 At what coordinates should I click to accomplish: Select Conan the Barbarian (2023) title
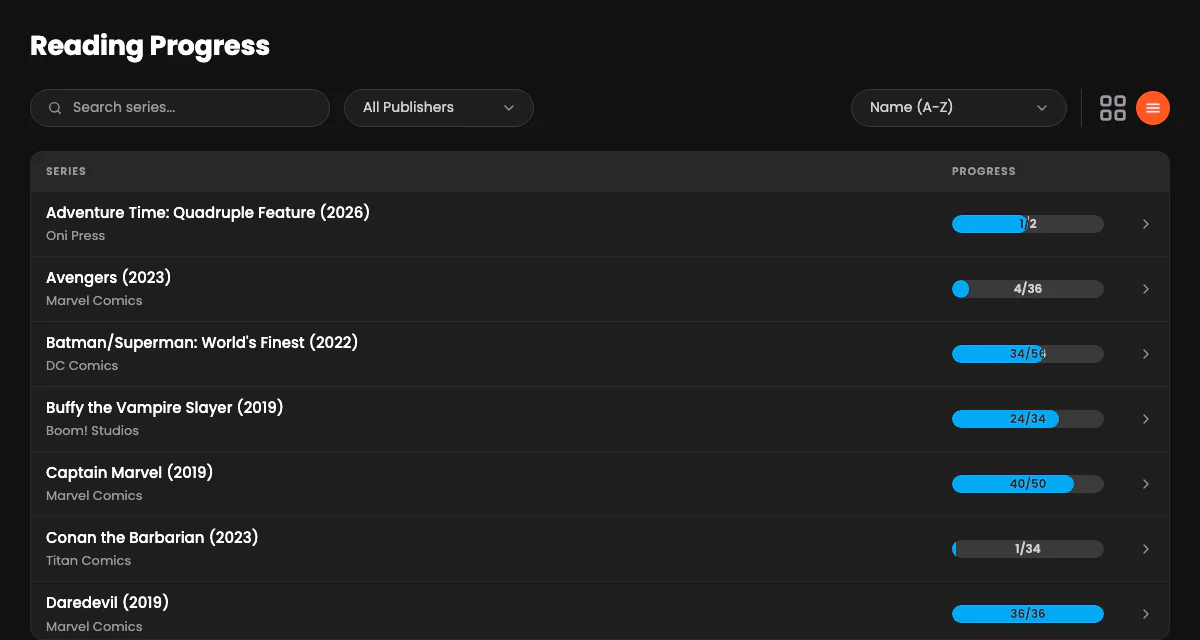tap(152, 537)
